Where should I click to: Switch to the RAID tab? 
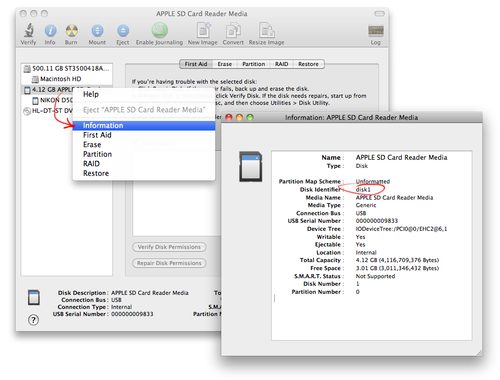[x=282, y=64]
